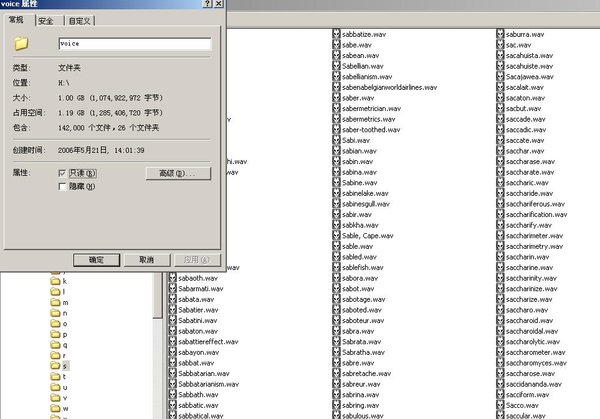
Task: Click the sabotage.wav file icon
Action: (336, 299)
